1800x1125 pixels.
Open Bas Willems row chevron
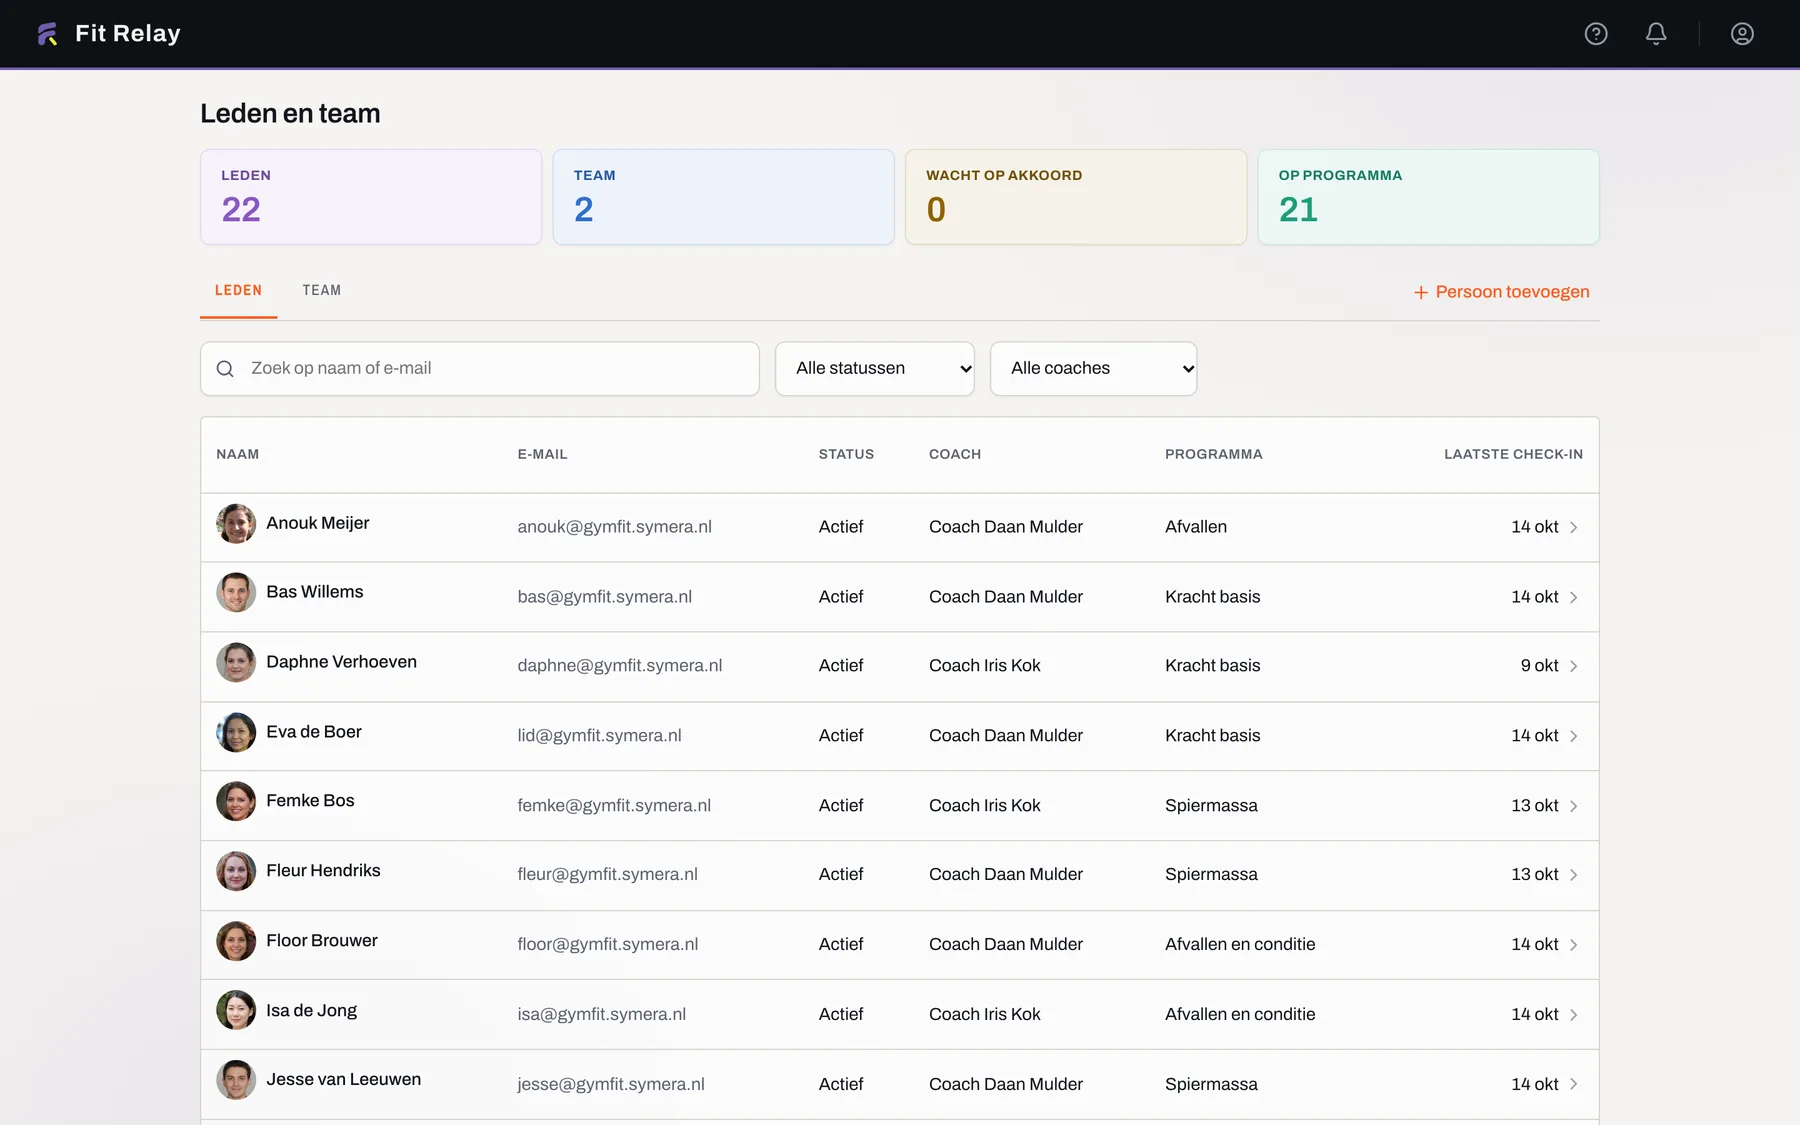point(1573,597)
